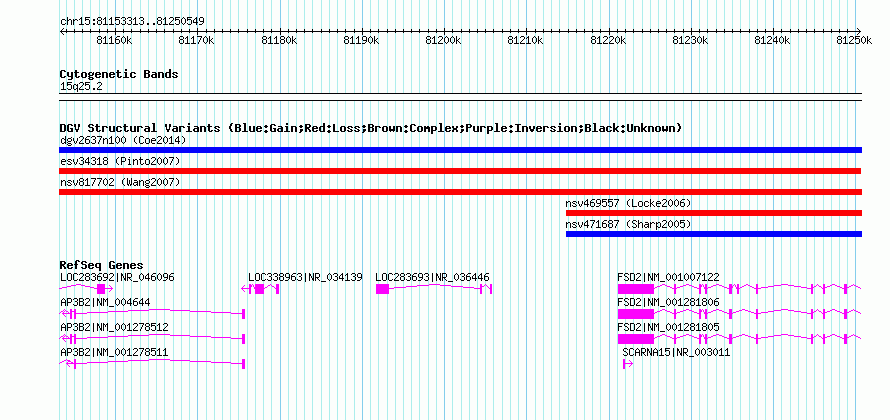The image size is (890, 420).
Task: Click the Cytogenetic Bands track title
Action: coord(119,74)
